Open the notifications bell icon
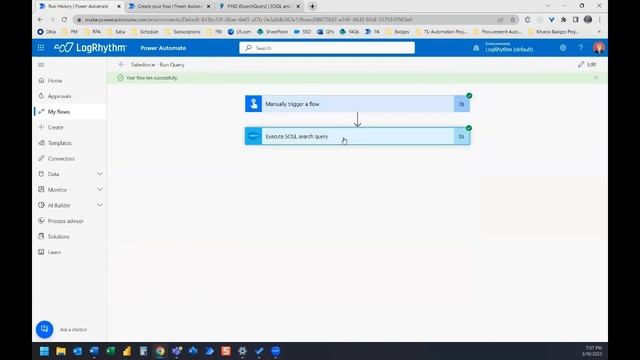The image size is (640, 360). pyautogui.click(x=476, y=48)
